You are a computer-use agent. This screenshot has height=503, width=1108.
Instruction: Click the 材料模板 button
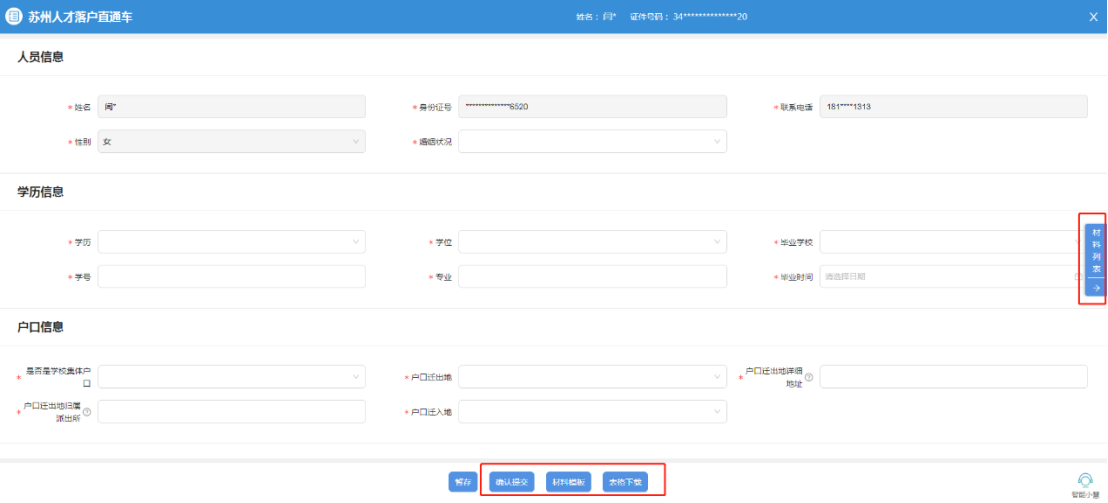(x=568, y=482)
